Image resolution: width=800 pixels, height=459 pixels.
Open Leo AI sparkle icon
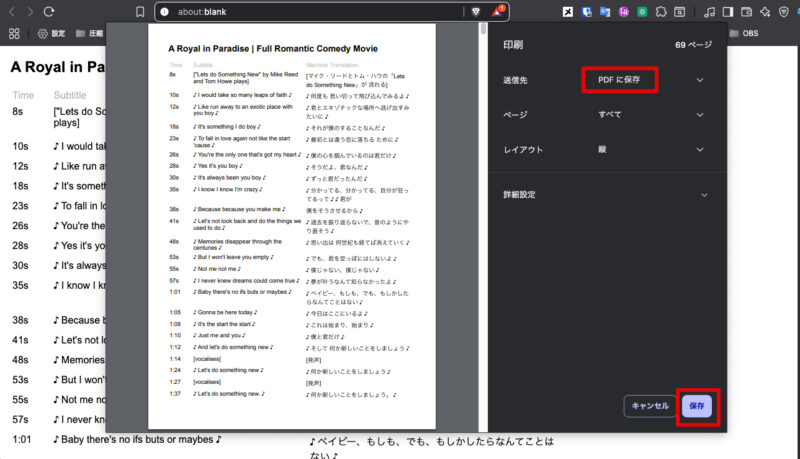[765, 12]
